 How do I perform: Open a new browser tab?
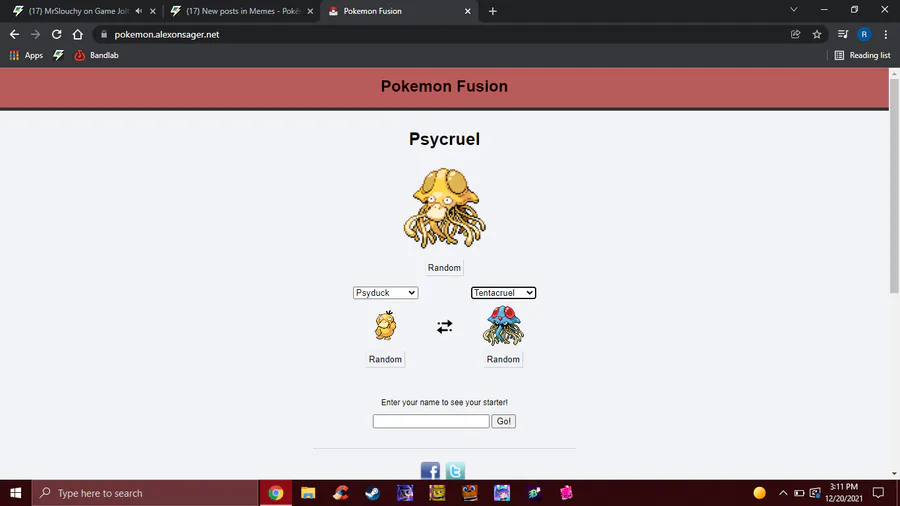click(492, 11)
